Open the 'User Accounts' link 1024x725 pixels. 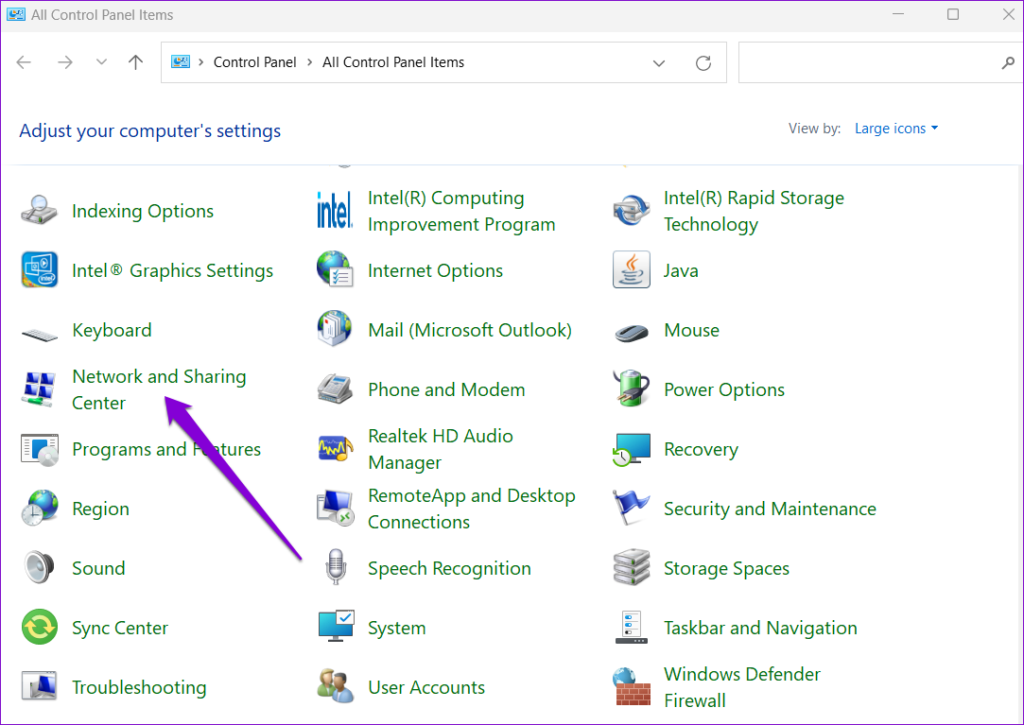426,687
